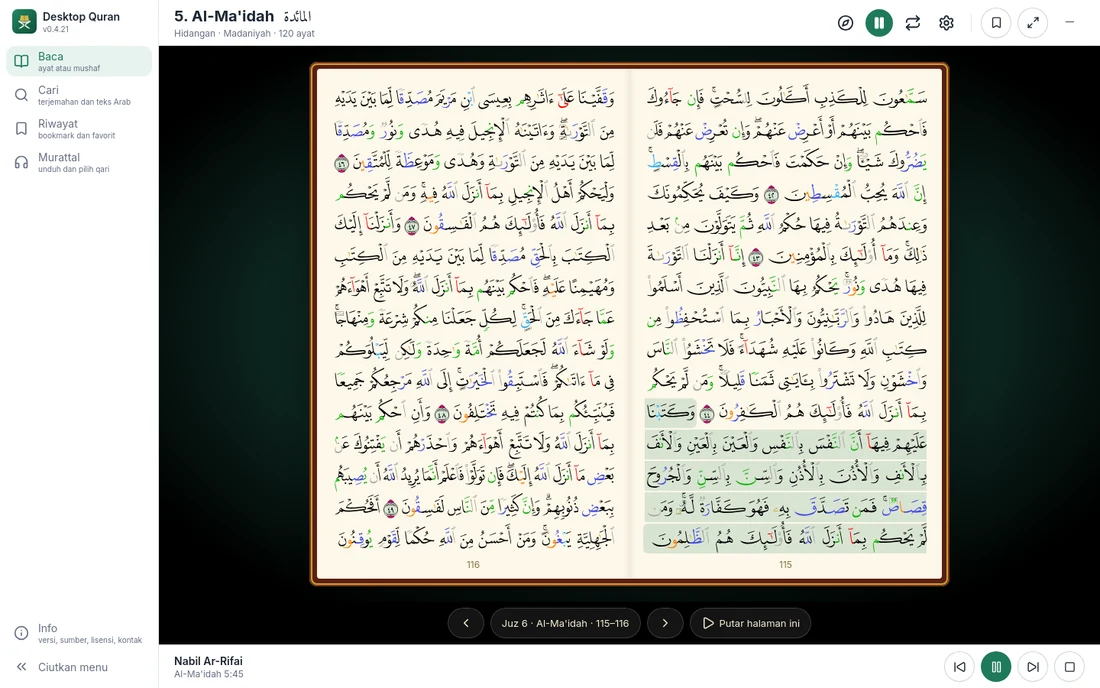Click the 5. Al-Ma'idah surah title
The image size is (1100, 688).
point(223,16)
